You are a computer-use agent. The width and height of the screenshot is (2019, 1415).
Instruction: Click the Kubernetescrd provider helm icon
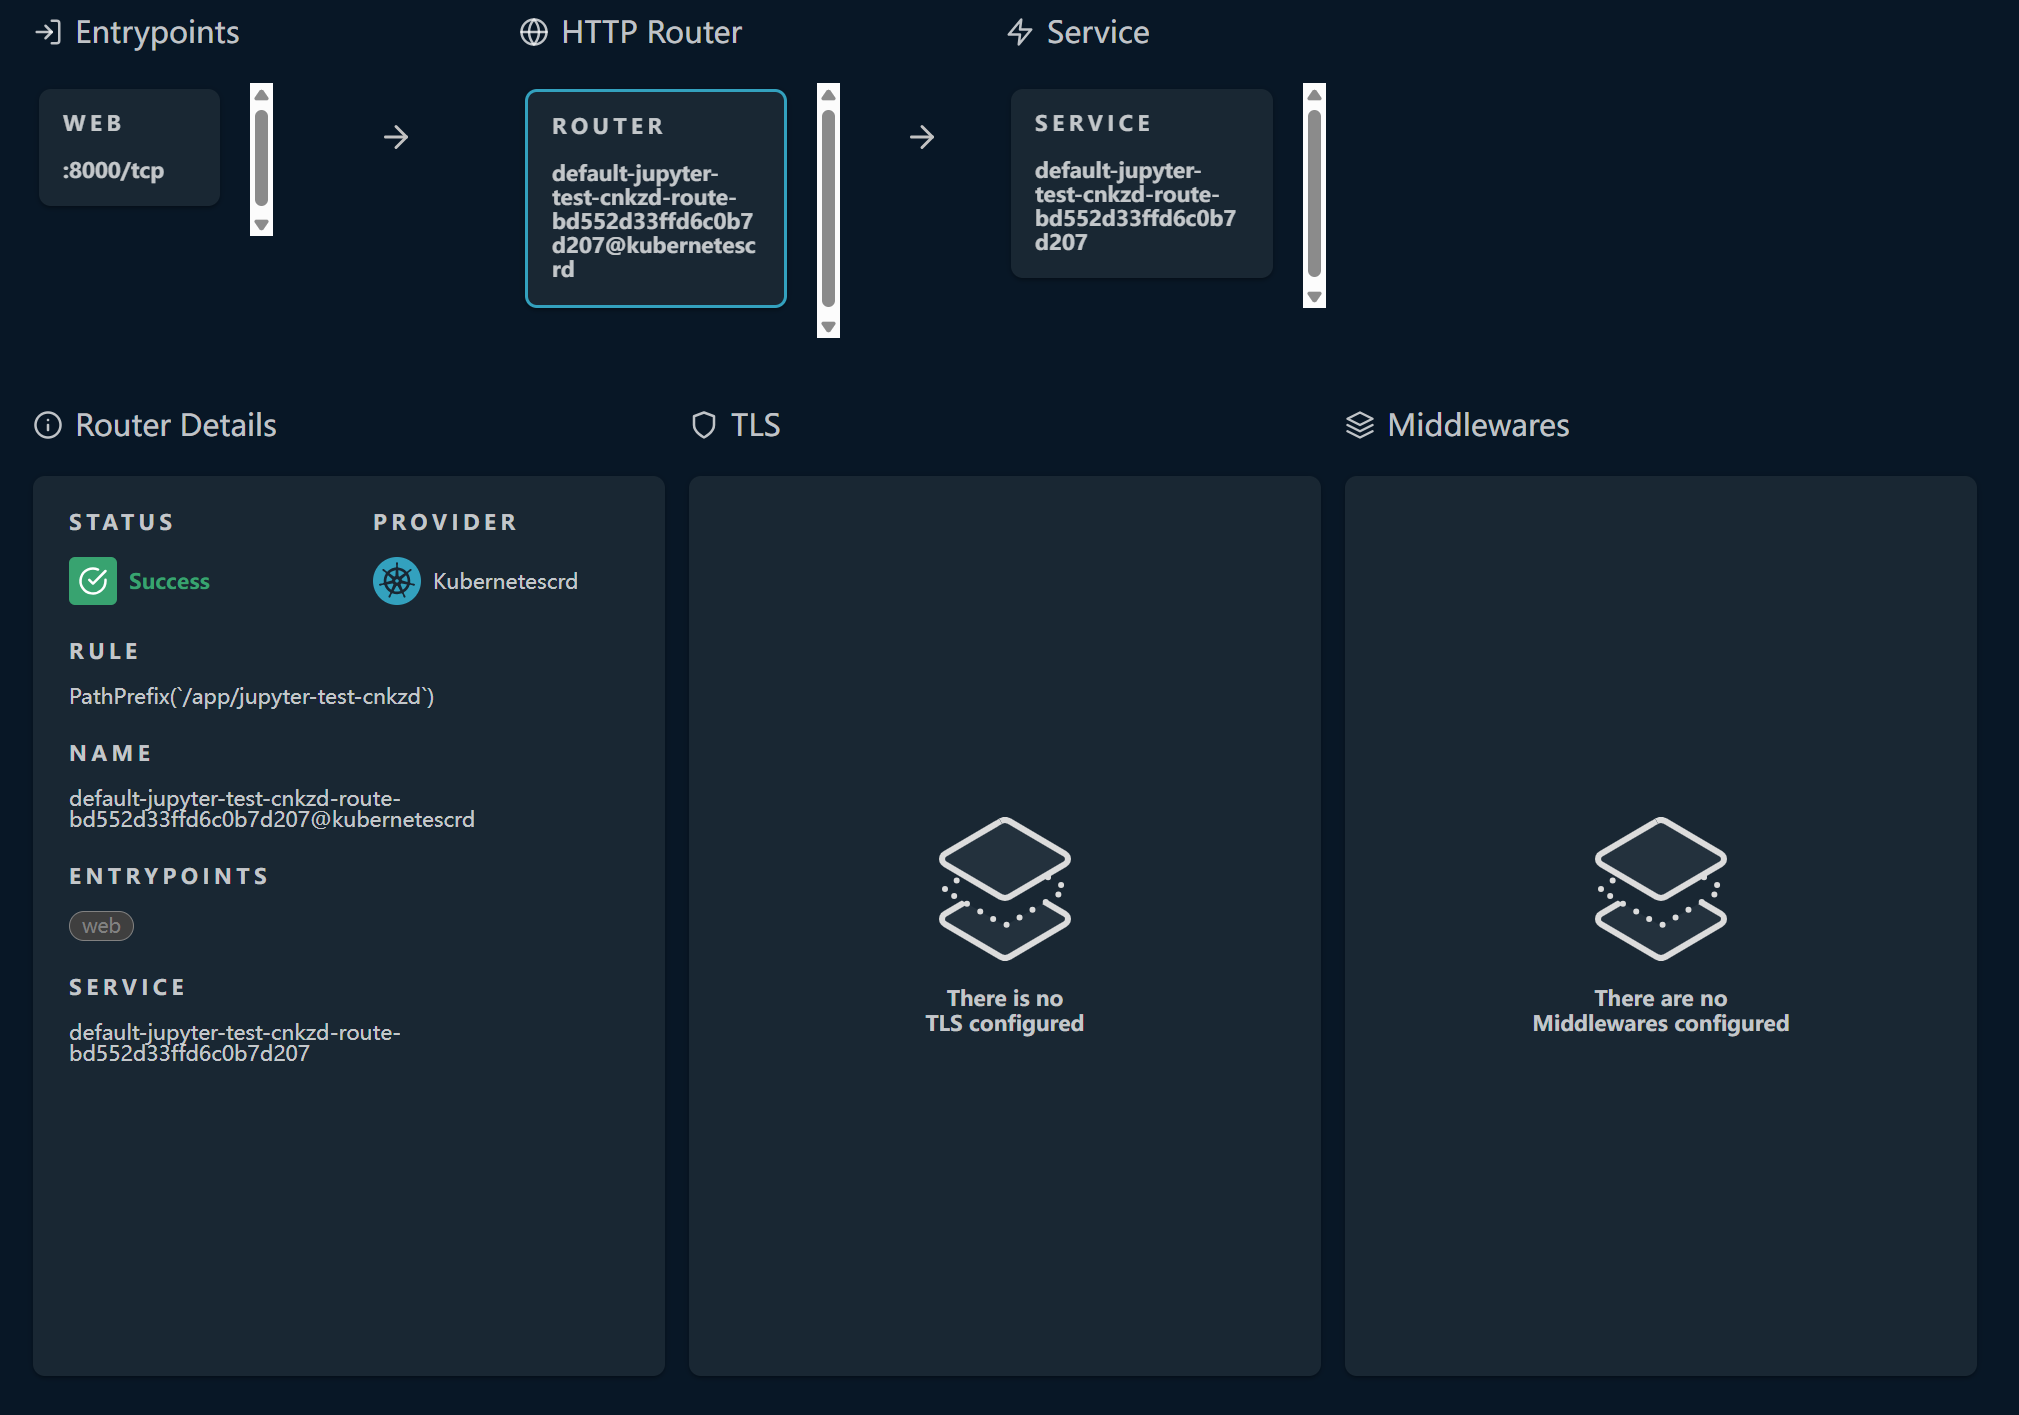(x=397, y=581)
